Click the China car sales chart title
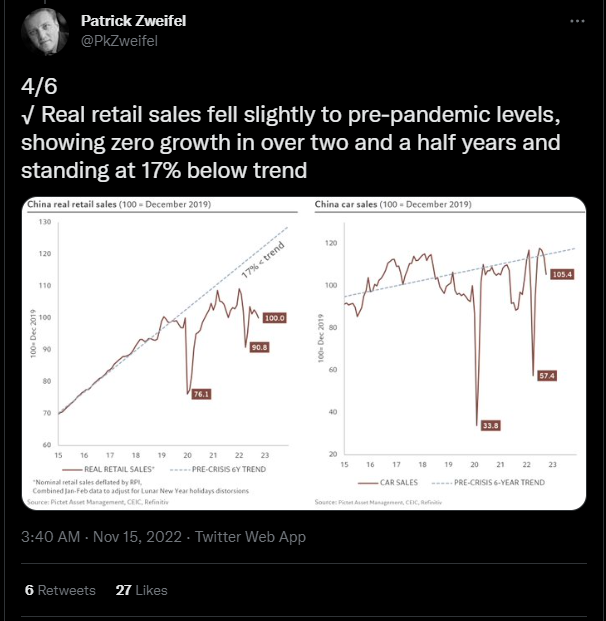The image size is (606, 621). [x=393, y=204]
